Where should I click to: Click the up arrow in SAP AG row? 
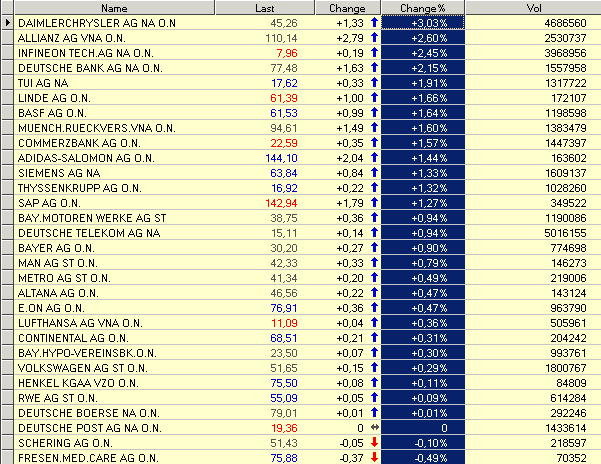click(374, 203)
